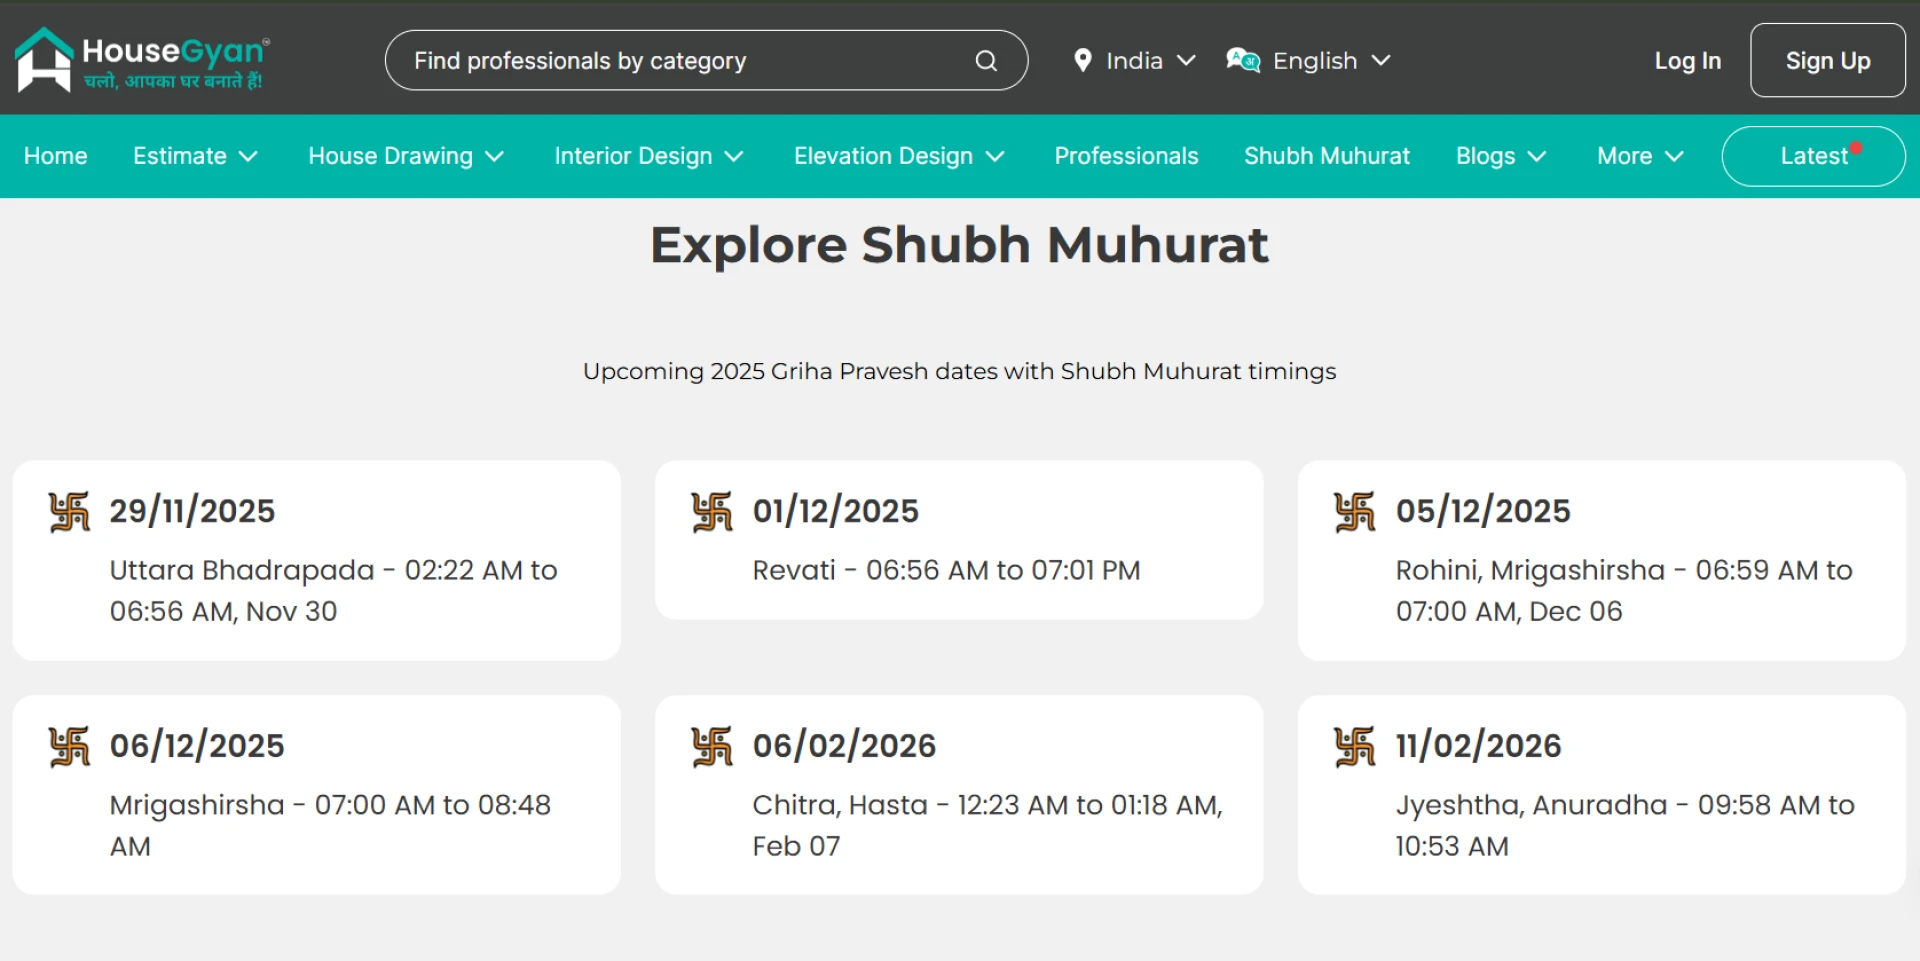Click the HouseGyan logo
This screenshot has width=1920, height=961.
[142, 60]
